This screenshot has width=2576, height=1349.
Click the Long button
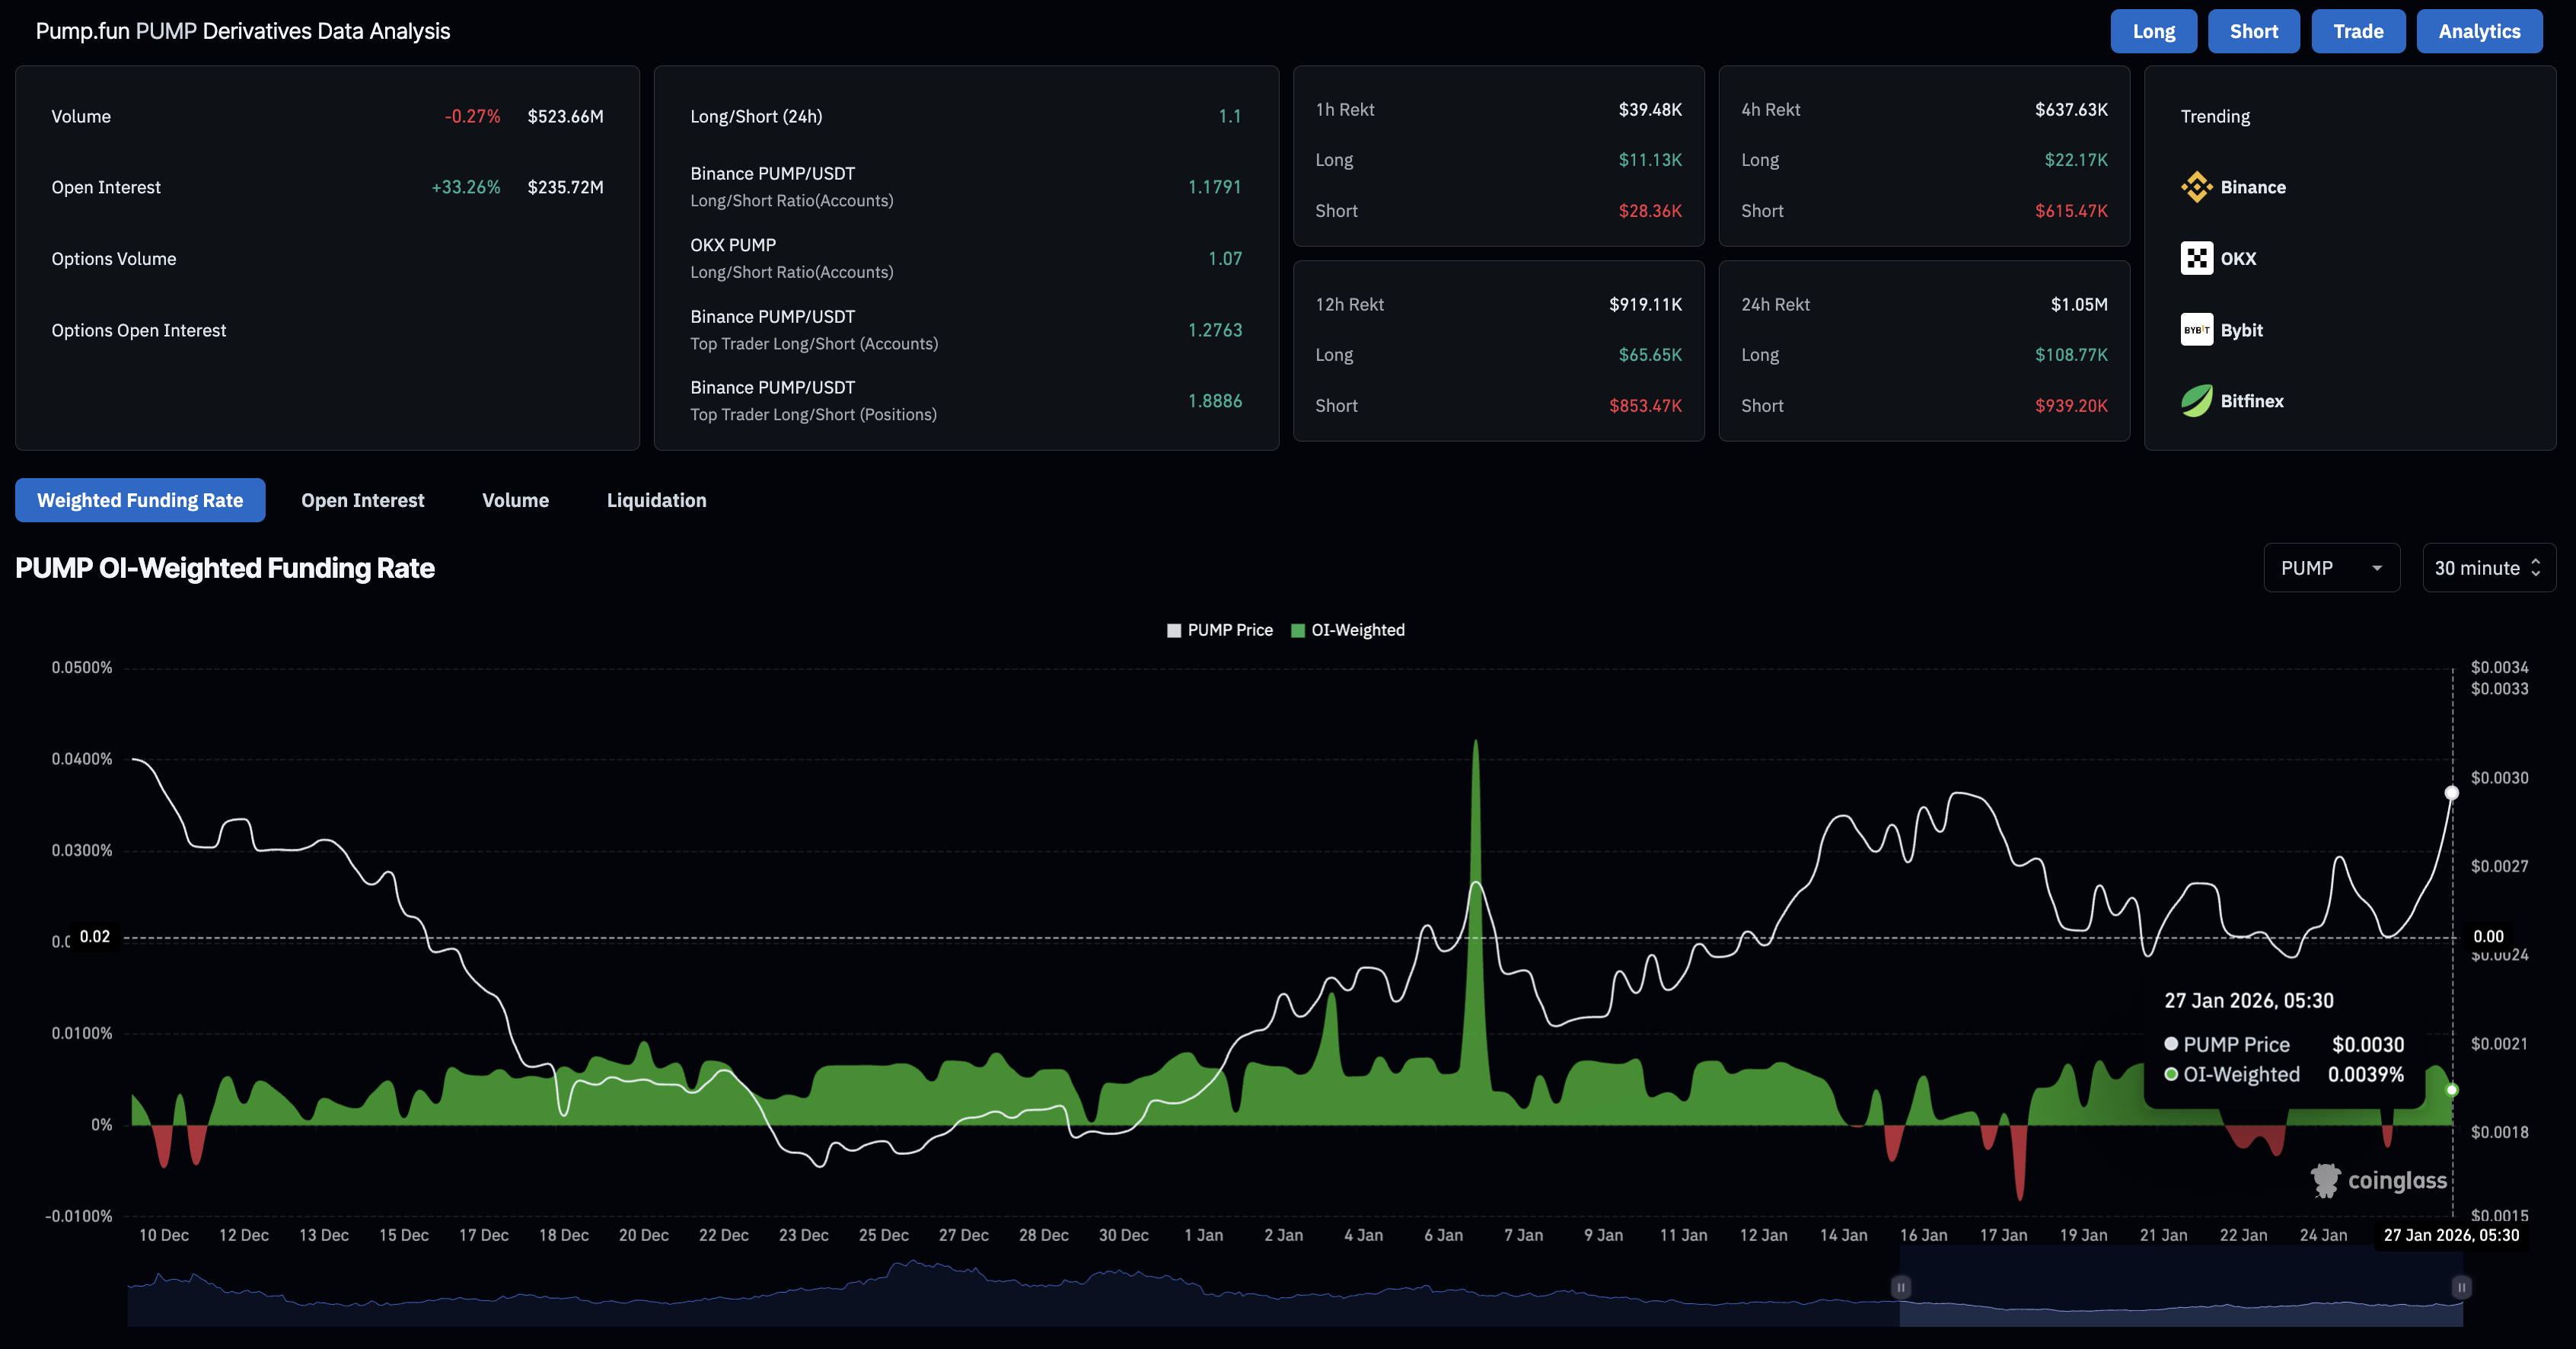(x=2153, y=31)
